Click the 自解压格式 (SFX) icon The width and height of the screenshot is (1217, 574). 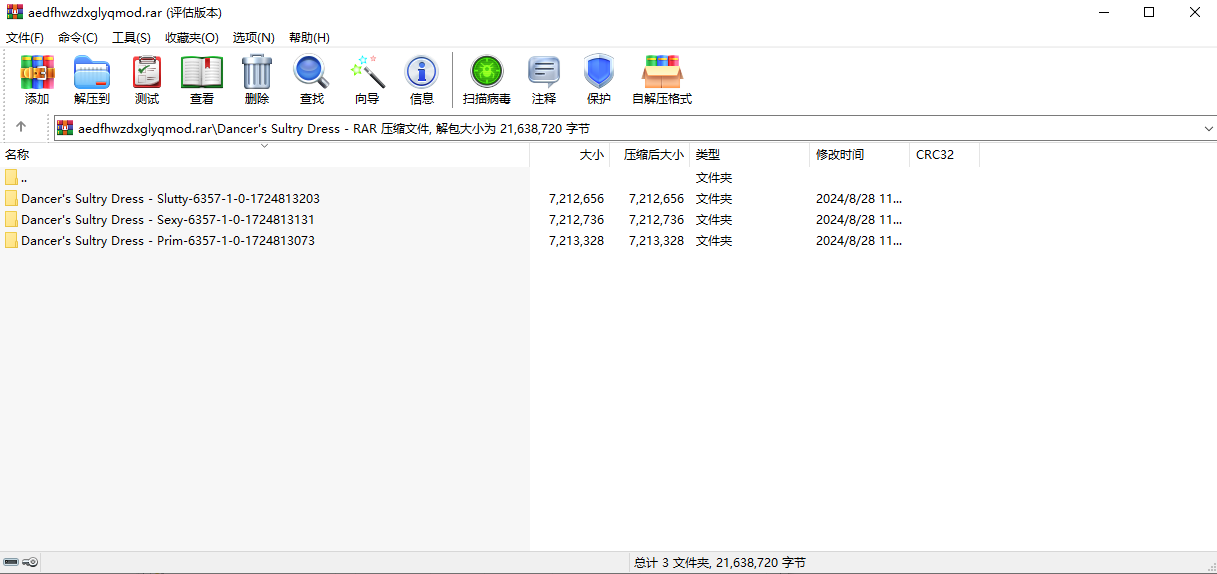click(x=662, y=72)
